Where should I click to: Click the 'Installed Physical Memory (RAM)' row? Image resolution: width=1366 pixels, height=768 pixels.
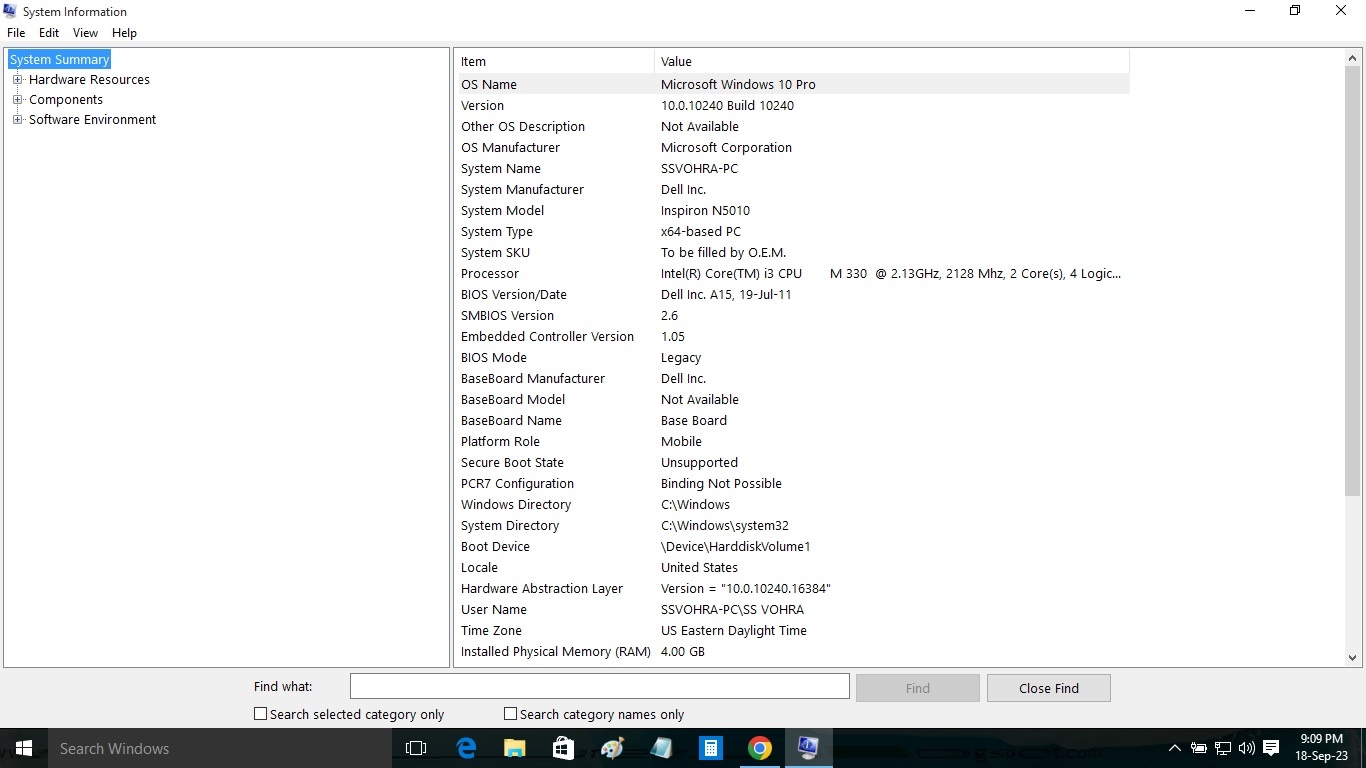794,652
